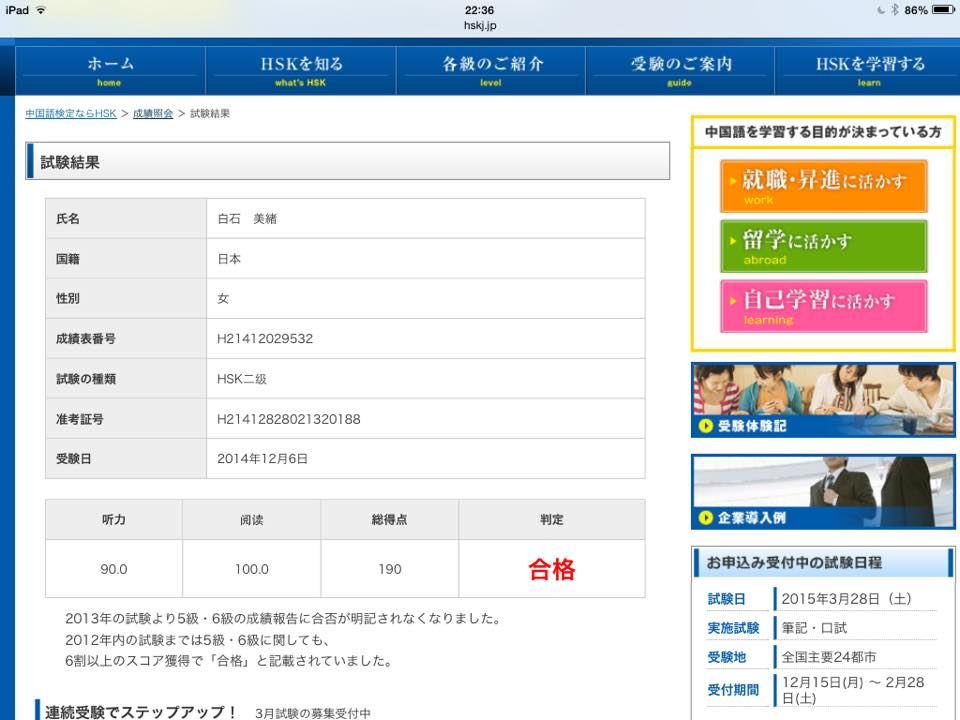The height and width of the screenshot is (720, 960).
Task: Select the 全国主要24都市 location text
Action: pyautogui.click(x=829, y=657)
